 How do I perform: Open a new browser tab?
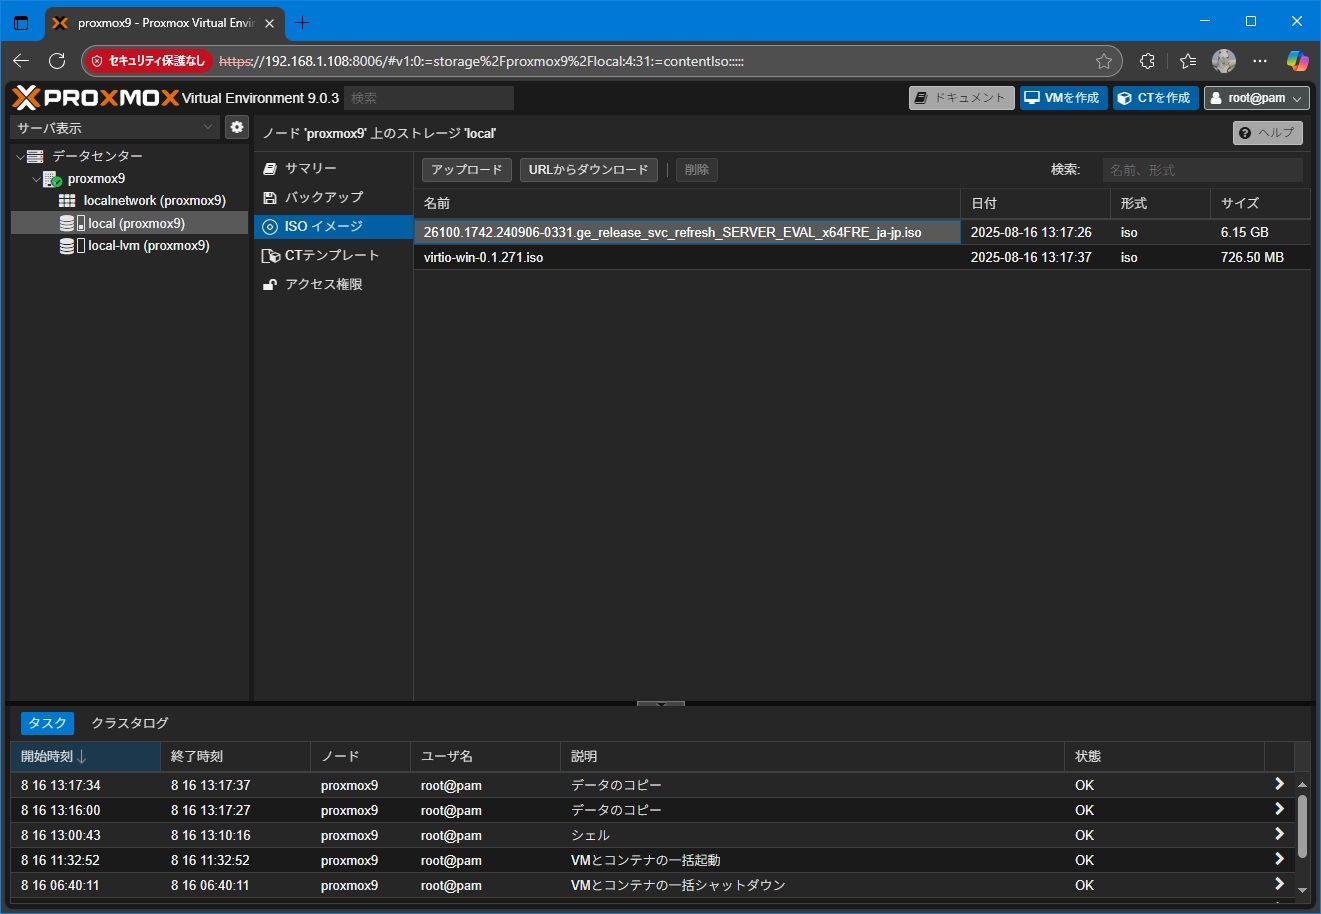[302, 22]
